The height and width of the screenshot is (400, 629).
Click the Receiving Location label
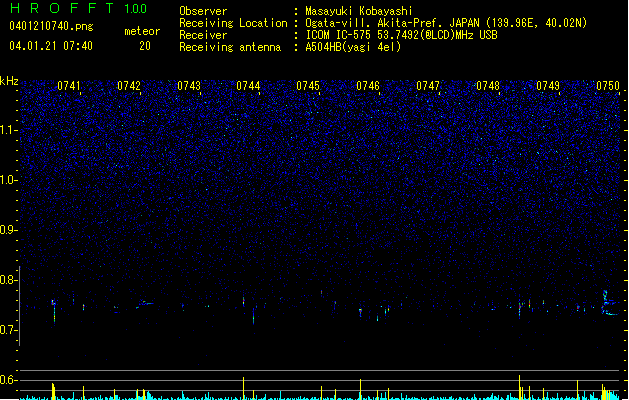pyautogui.click(x=233, y=23)
